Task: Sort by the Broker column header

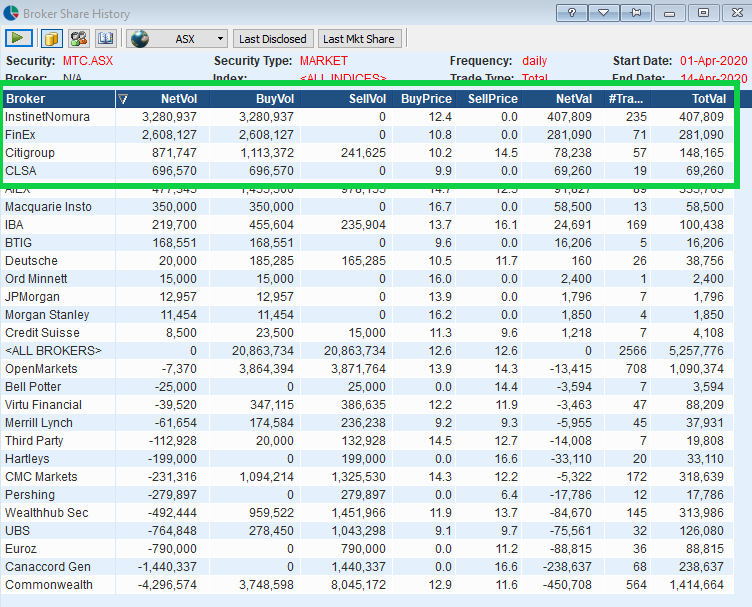Action: pos(59,99)
